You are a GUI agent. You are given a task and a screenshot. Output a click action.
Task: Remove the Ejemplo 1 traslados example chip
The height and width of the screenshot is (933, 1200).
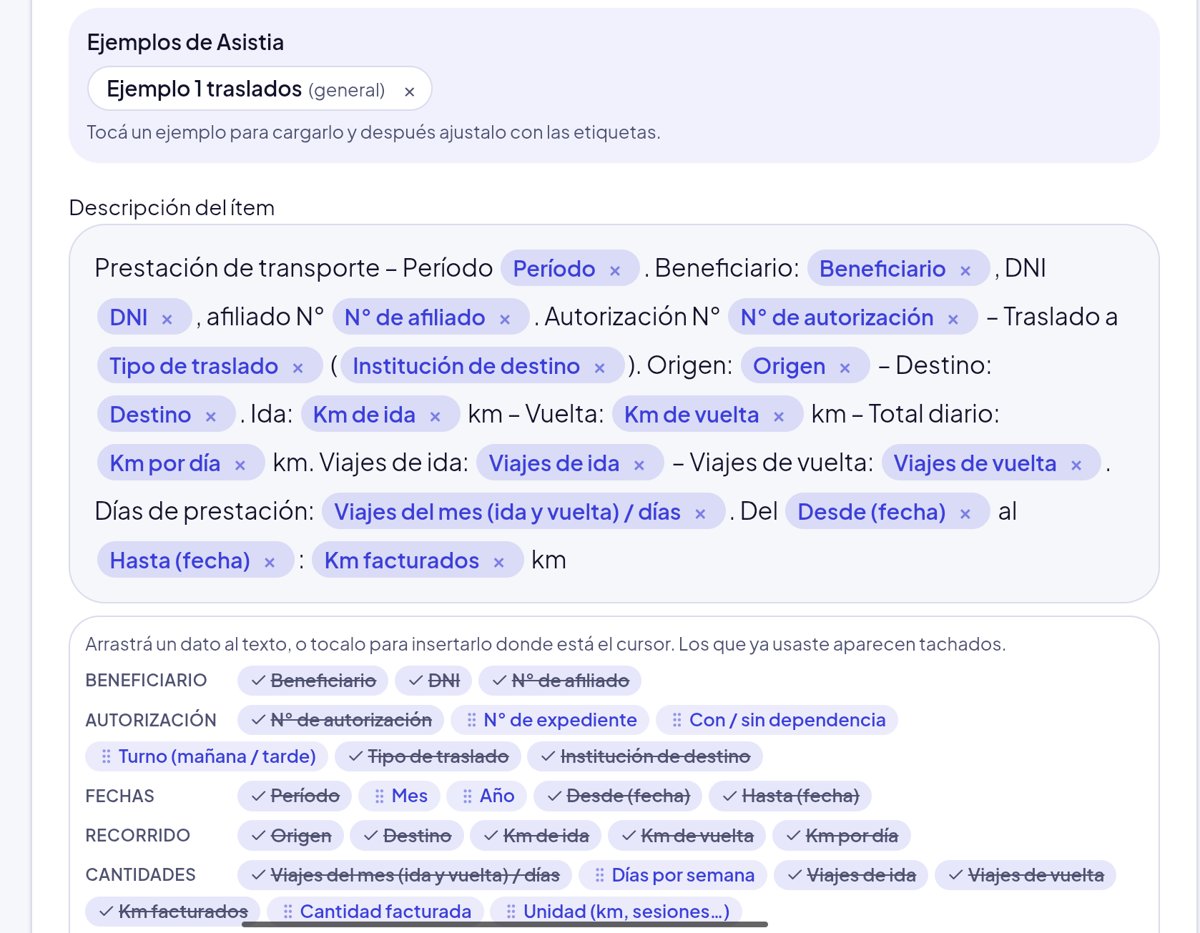[409, 91]
